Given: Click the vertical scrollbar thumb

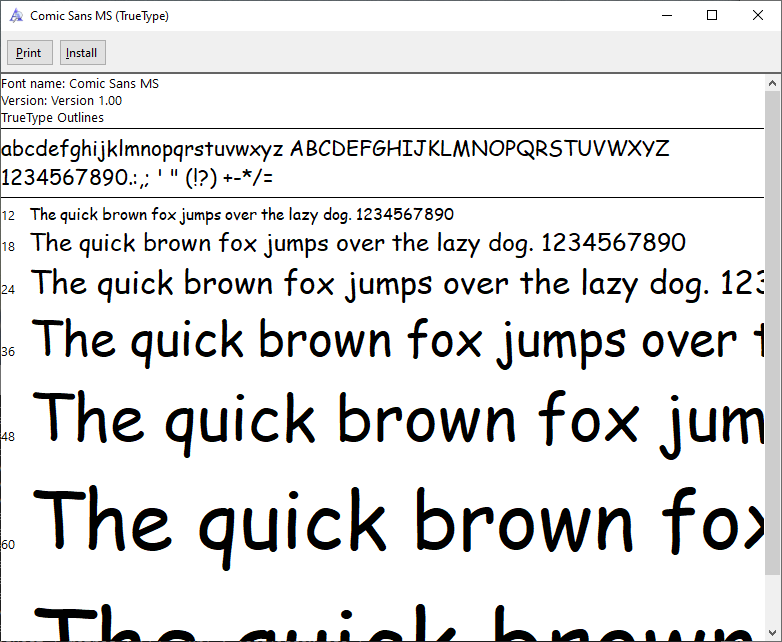Looking at the screenshot, I should 773,333.
